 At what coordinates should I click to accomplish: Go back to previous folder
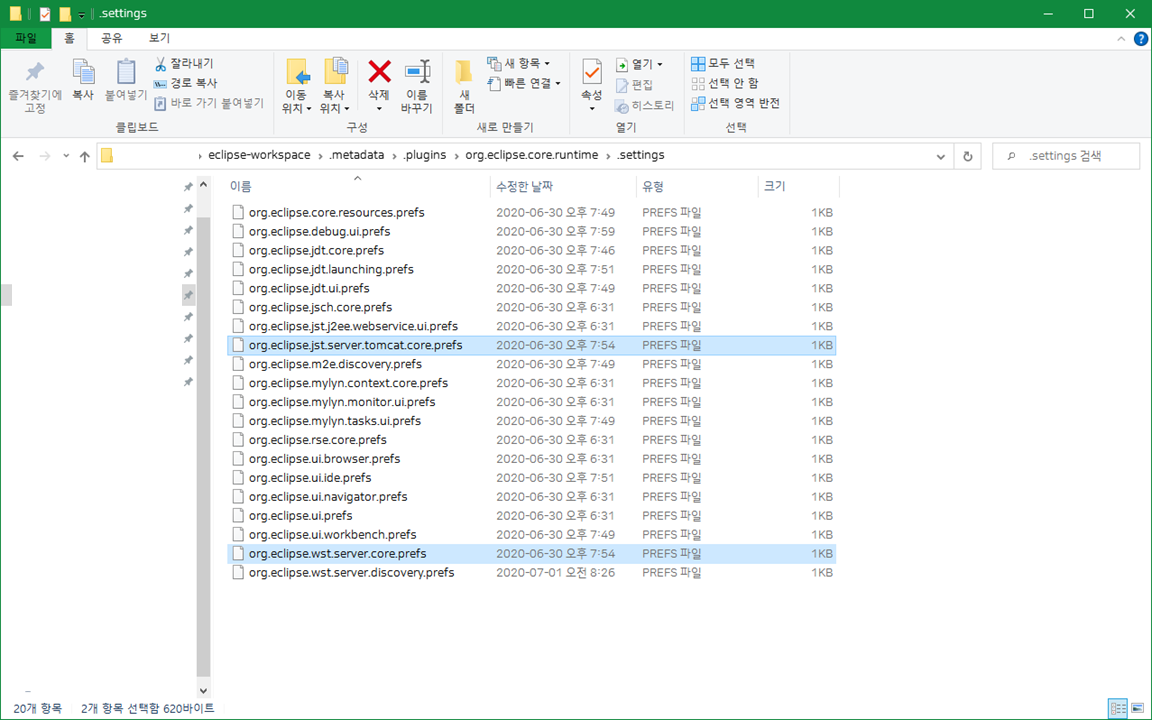(x=18, y=156)
